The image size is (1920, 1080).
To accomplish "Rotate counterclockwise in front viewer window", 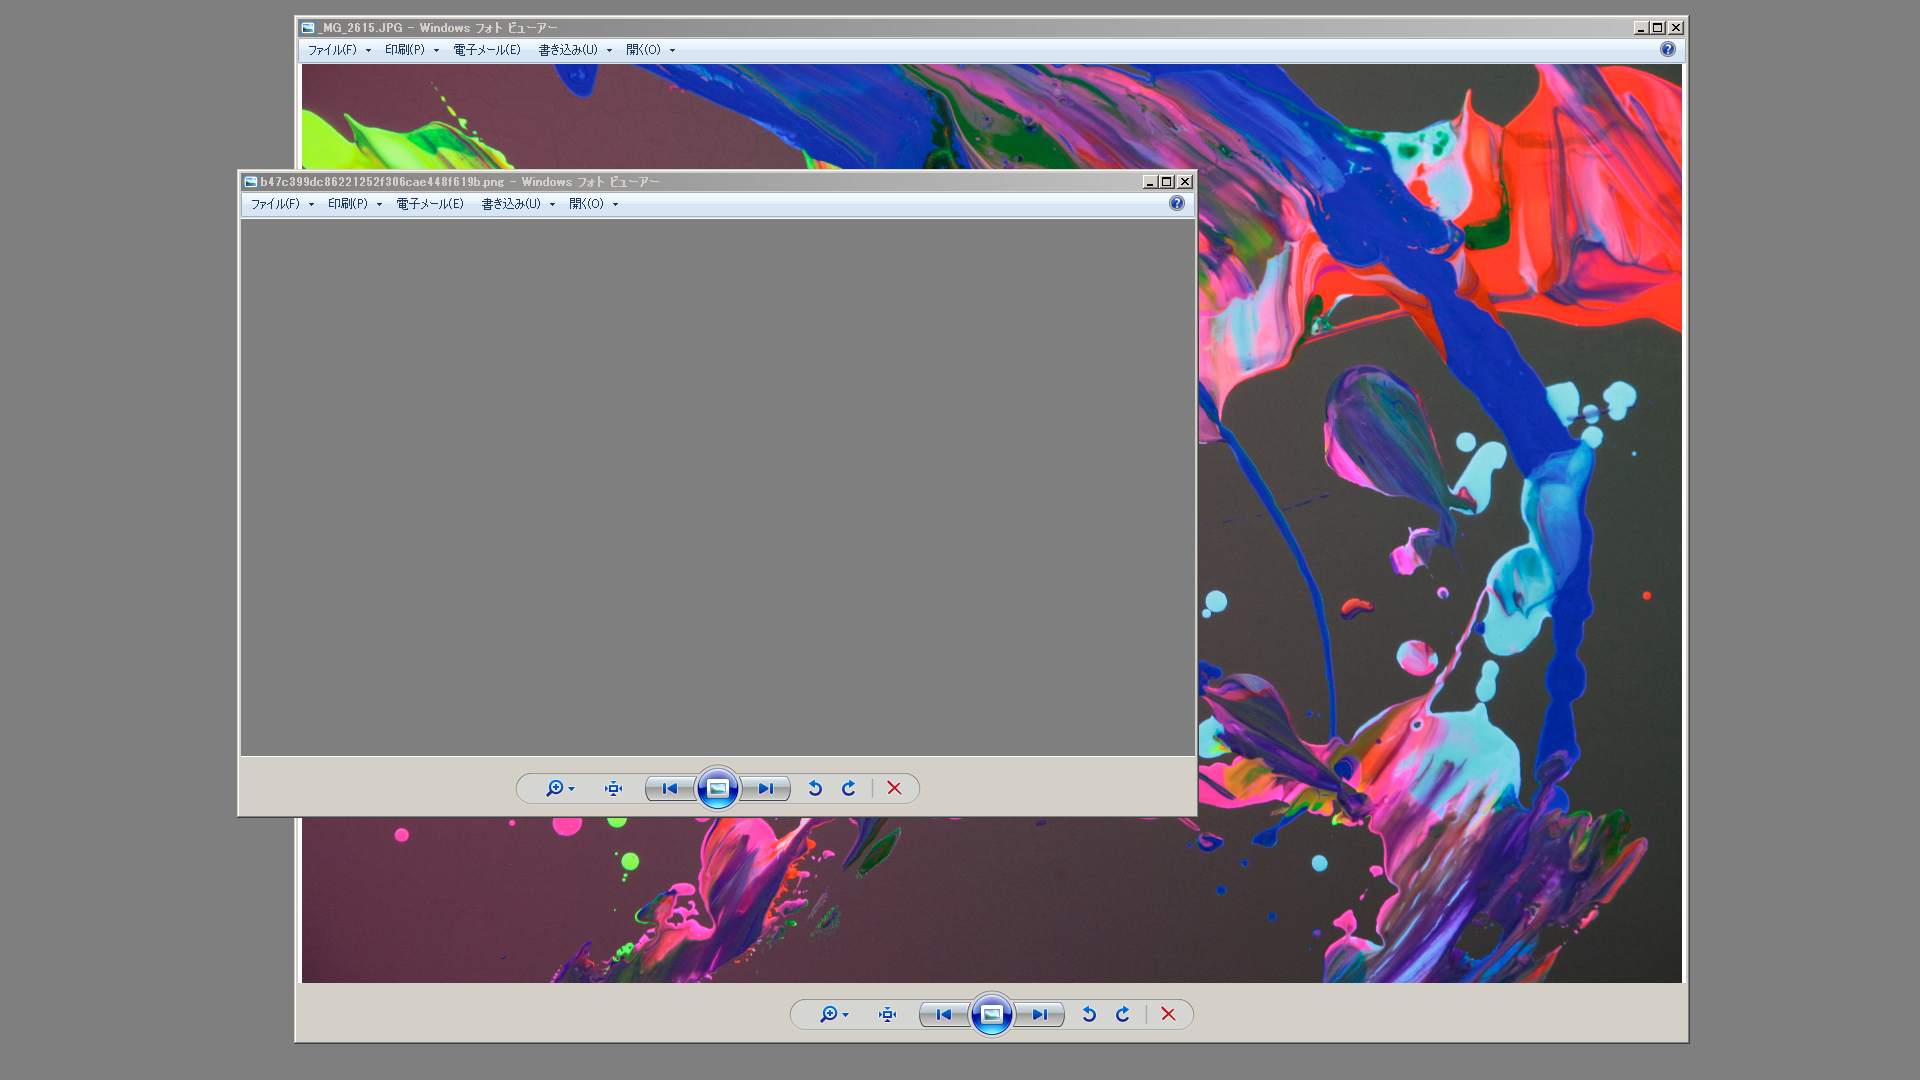I will coord(815,789).
